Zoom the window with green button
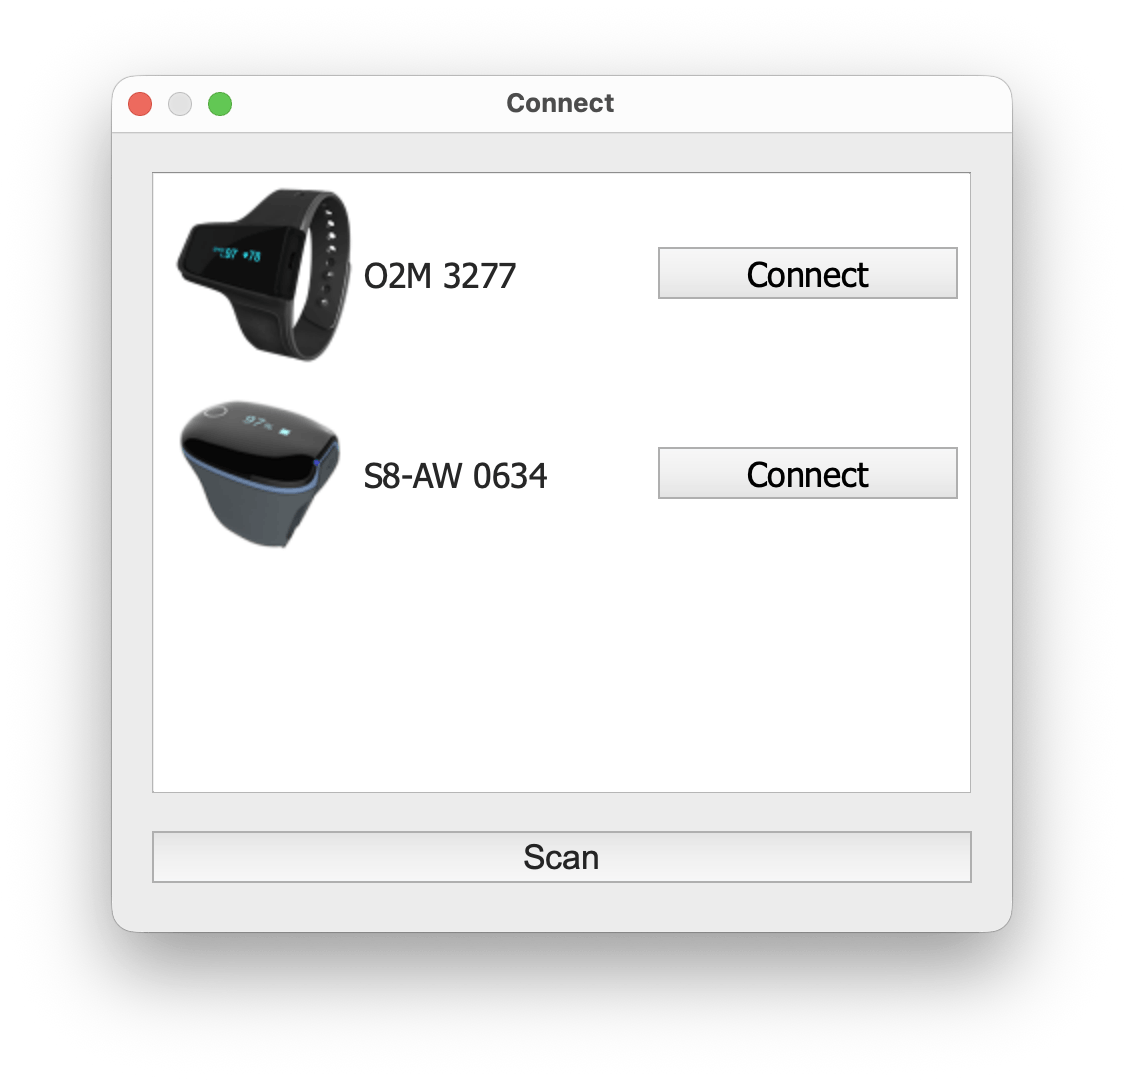 click(220, 104)
